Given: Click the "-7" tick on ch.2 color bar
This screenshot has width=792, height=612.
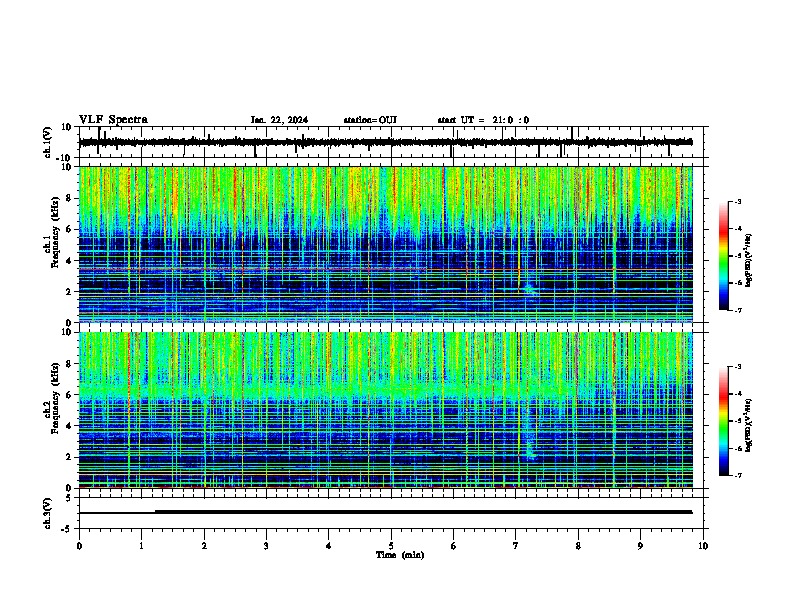Looking at the screenshot, I should tap(738, 475).
